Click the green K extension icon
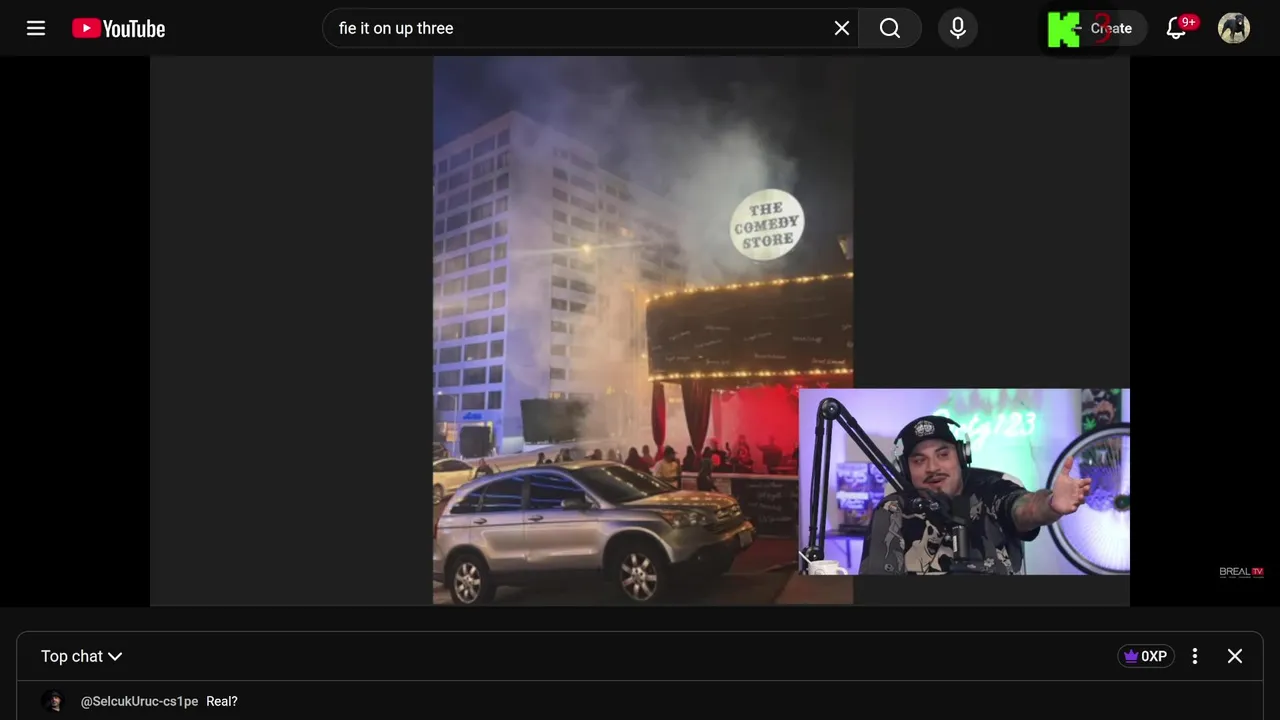The height and width of the screenshot is (720, 1280). (1063, 29)
